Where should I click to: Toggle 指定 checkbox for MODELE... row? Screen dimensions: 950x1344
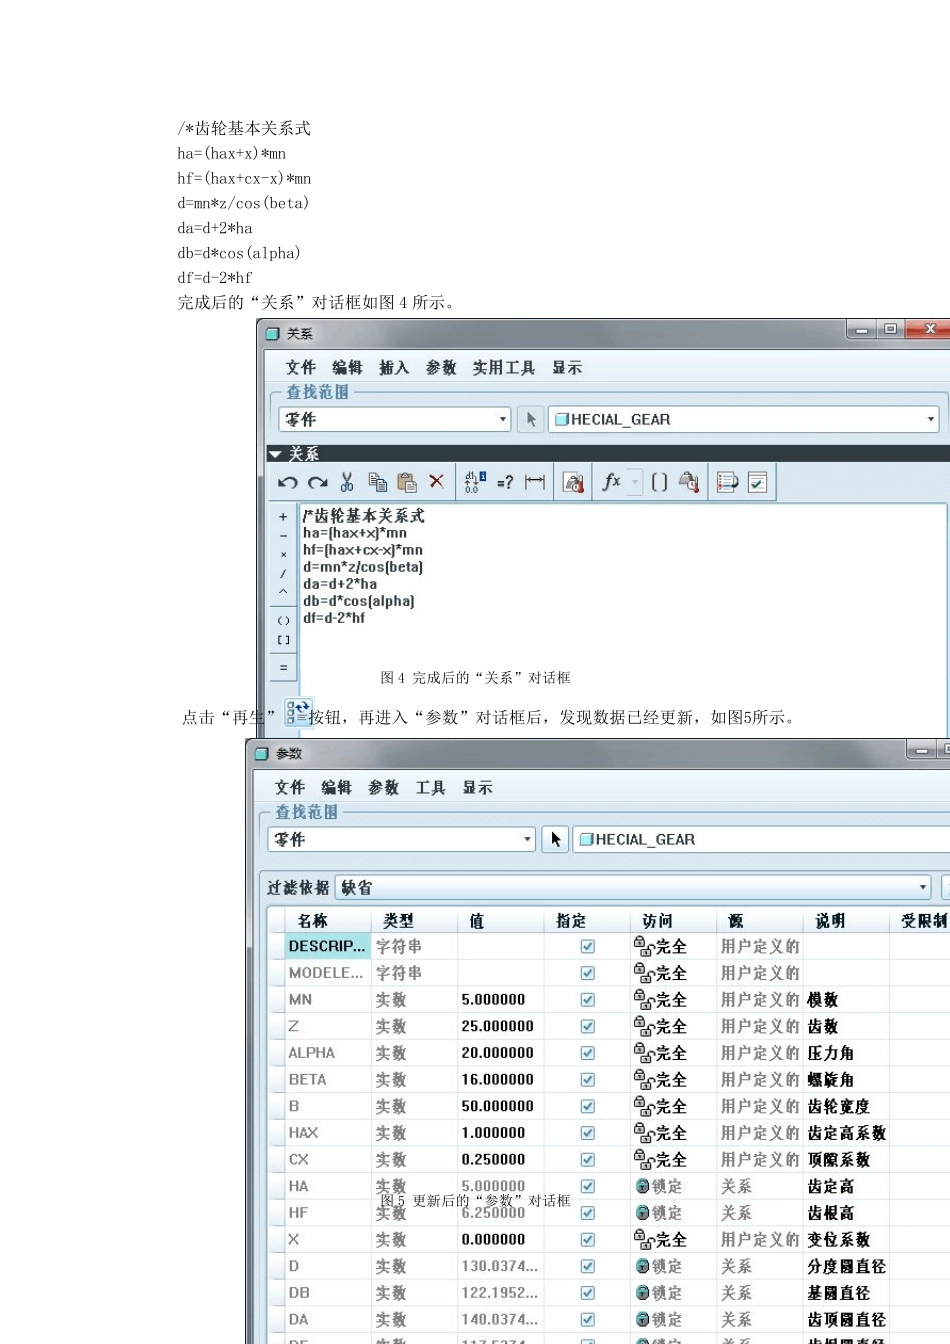click(588, 973)
